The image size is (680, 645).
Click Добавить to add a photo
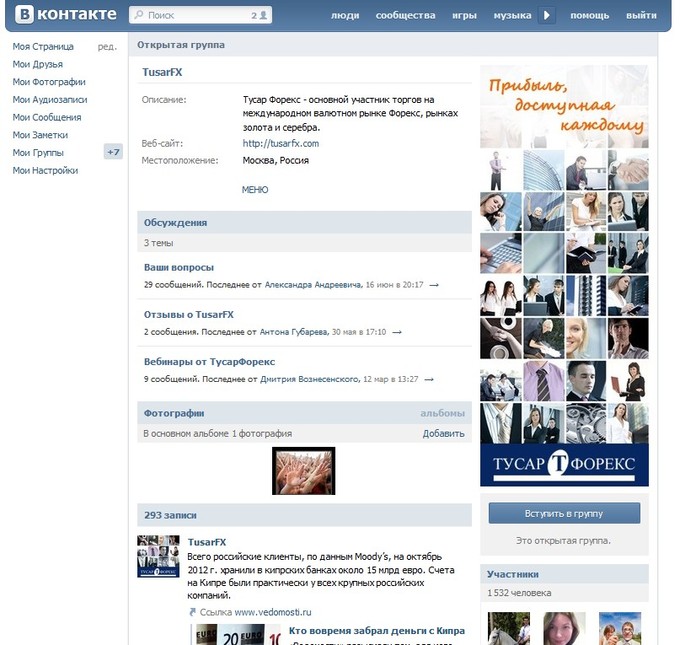pyautogui.click(x=444, y=434)
